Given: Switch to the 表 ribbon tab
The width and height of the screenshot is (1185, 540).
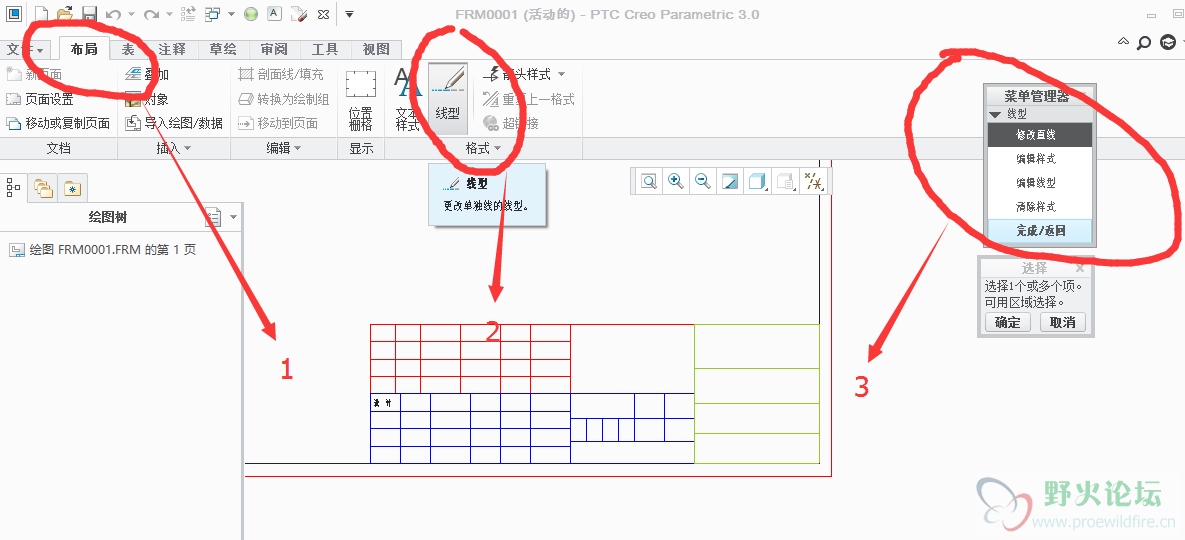Looking at the screenshot, I should point(128,50).
